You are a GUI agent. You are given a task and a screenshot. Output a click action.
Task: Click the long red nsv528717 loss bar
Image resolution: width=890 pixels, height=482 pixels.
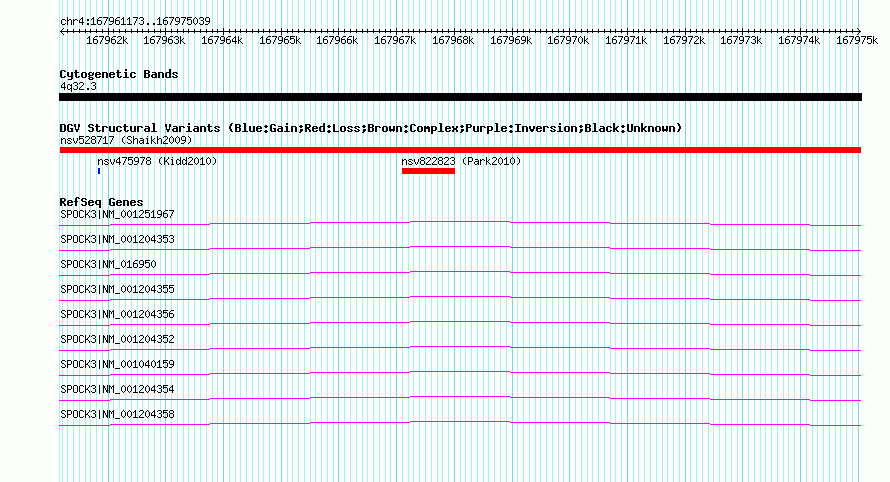point(460,150)
